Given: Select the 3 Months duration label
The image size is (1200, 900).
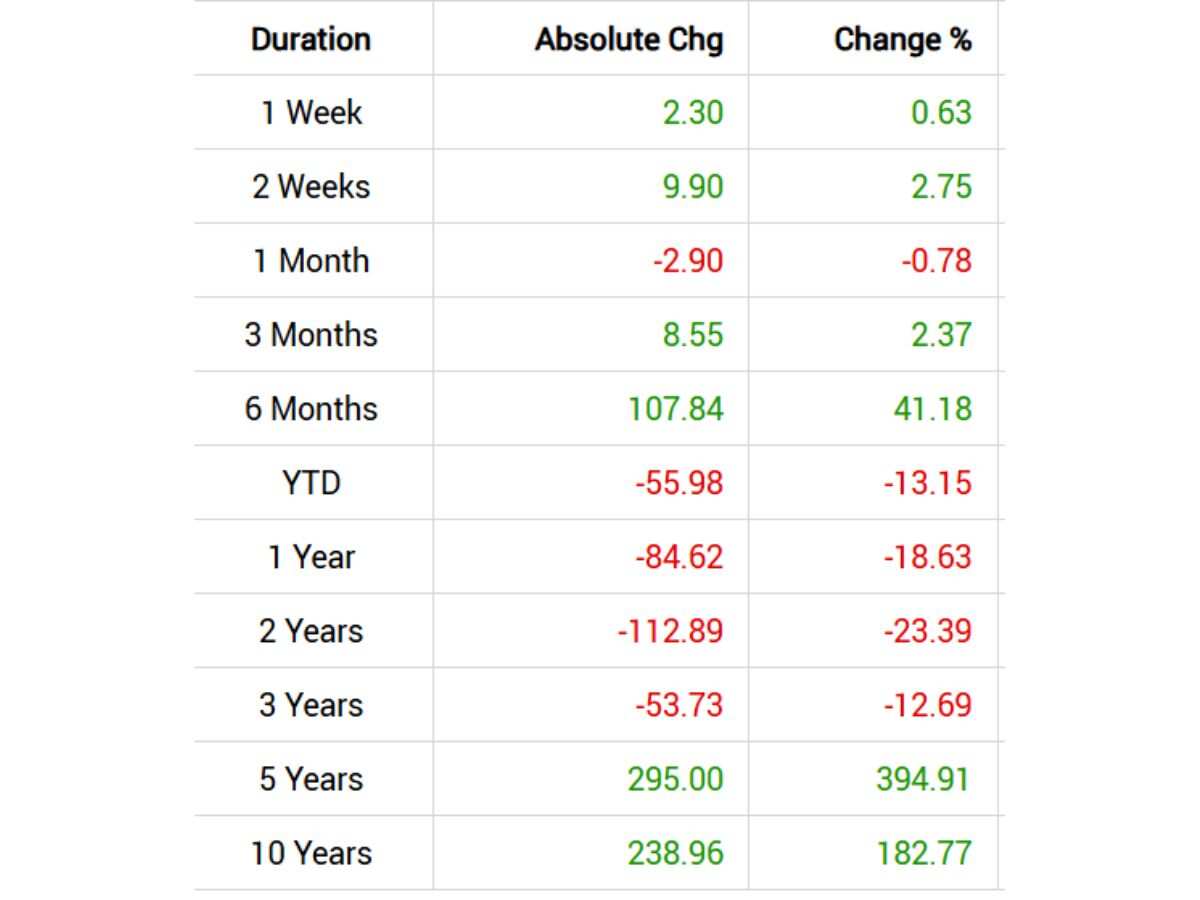Looking at the screenshot, I should tap(311, 334).
